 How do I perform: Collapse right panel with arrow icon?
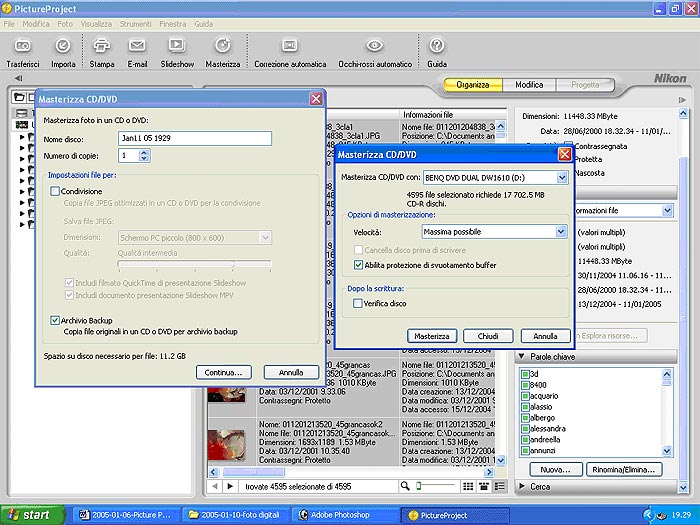682,100
